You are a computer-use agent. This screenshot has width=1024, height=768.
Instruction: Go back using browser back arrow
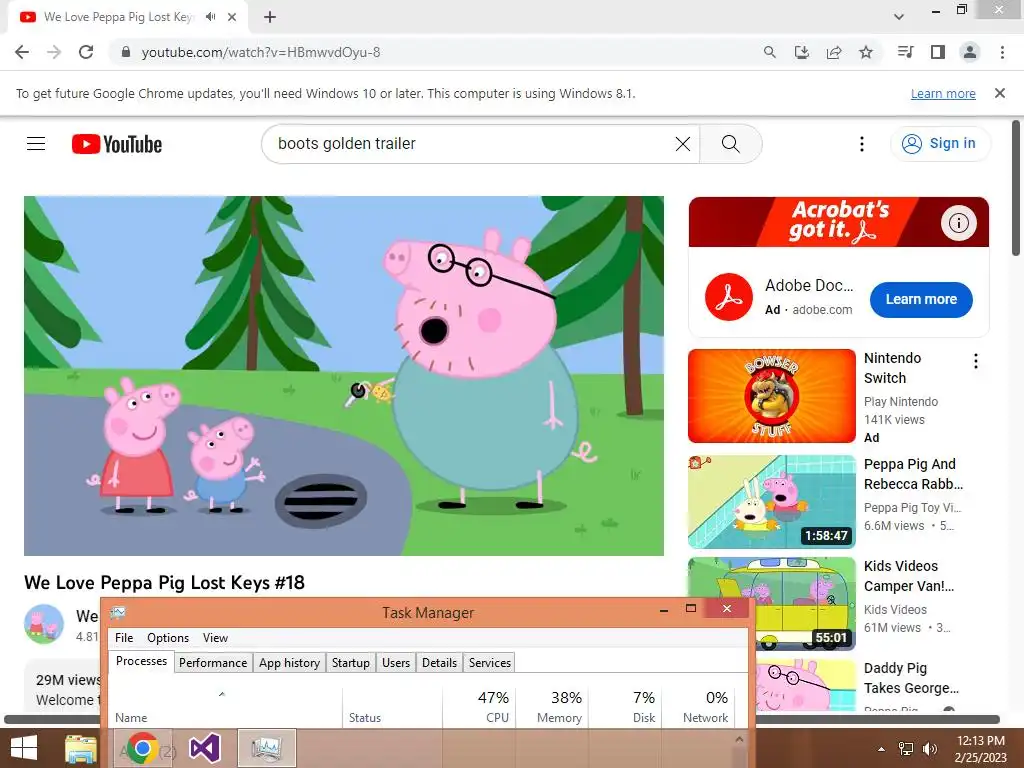(x=22, y=52)
